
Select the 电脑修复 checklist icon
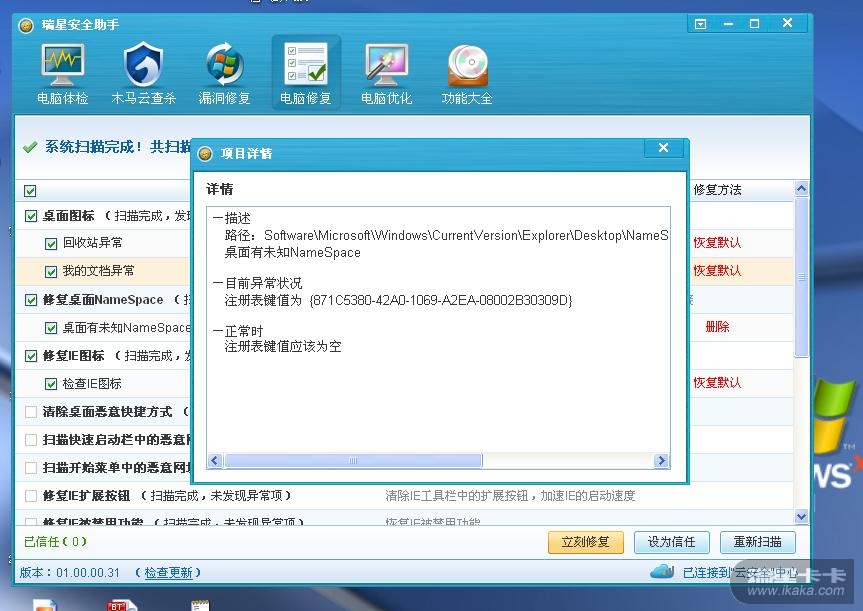tap(306, 73)
